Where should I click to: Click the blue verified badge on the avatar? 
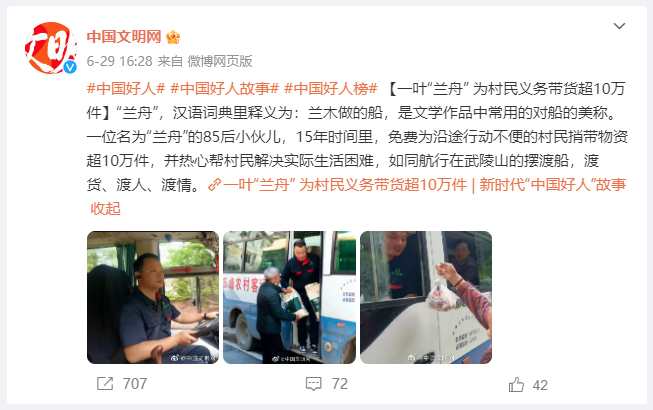[70, 67]
